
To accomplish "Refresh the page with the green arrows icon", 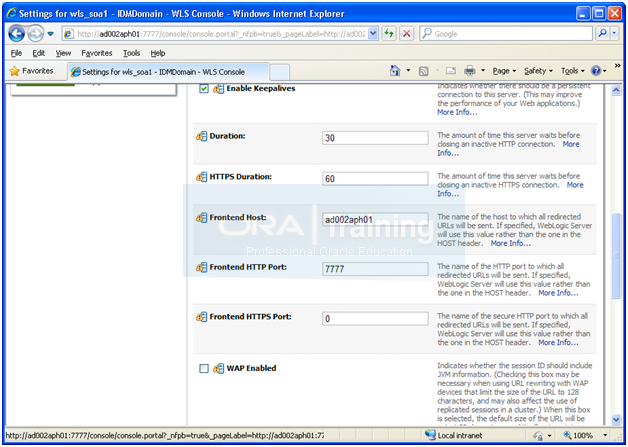I will [x=388, y=34].
